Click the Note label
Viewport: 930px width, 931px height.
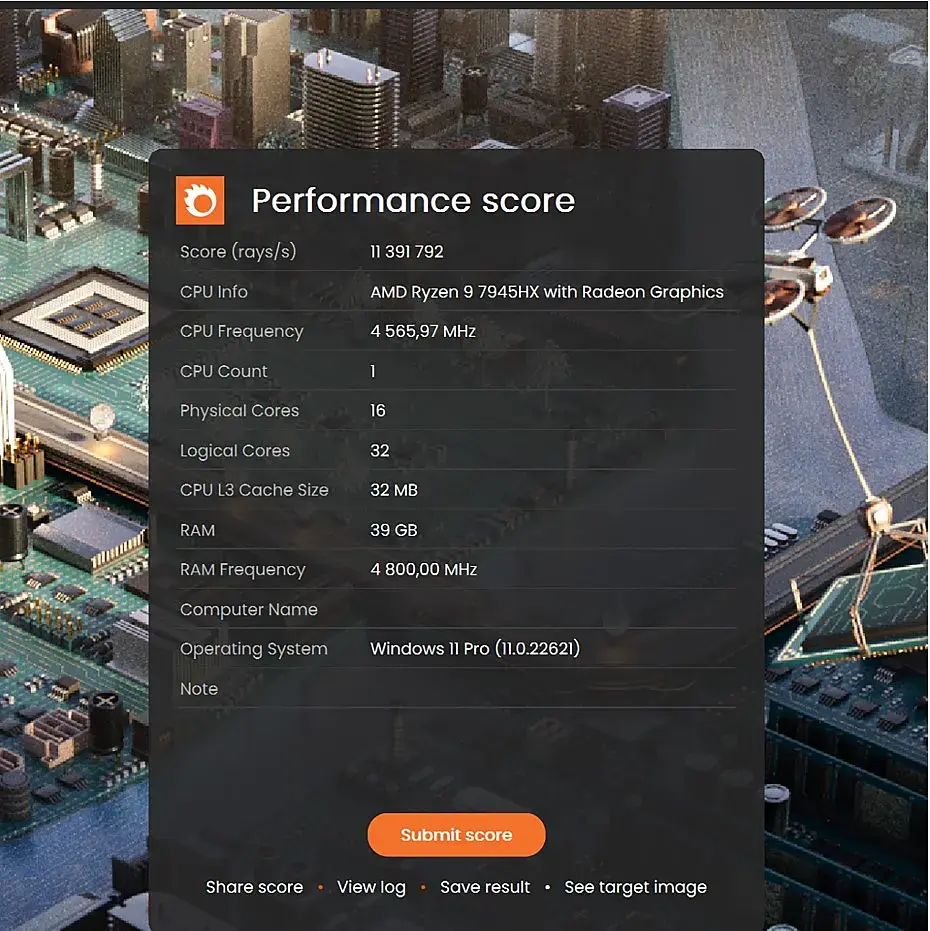[x=199, y=689]
